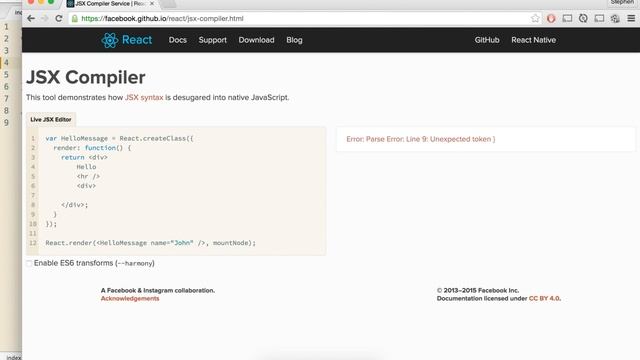Go forward with the browser forward arrow
Image resolution: width=640 pixels, height=360 pixels.
pos(45,18)
